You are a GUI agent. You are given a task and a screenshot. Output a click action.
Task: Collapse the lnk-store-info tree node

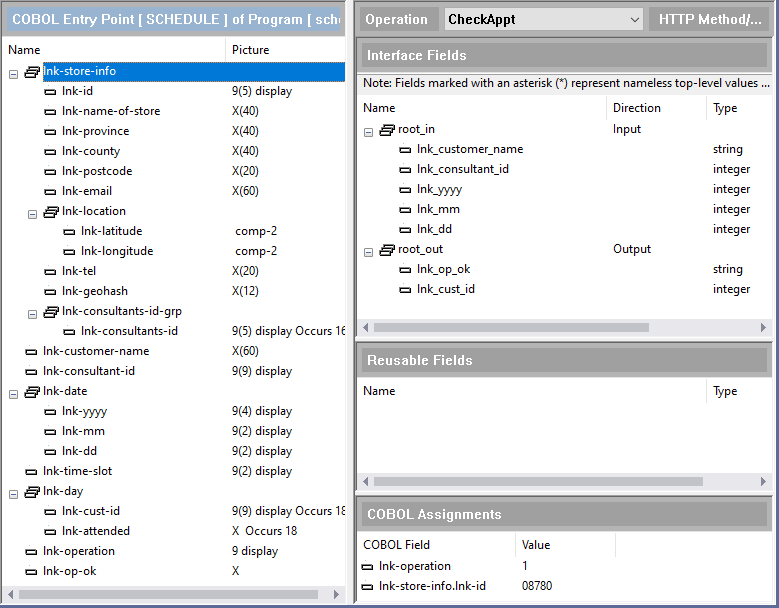[13, 72]
